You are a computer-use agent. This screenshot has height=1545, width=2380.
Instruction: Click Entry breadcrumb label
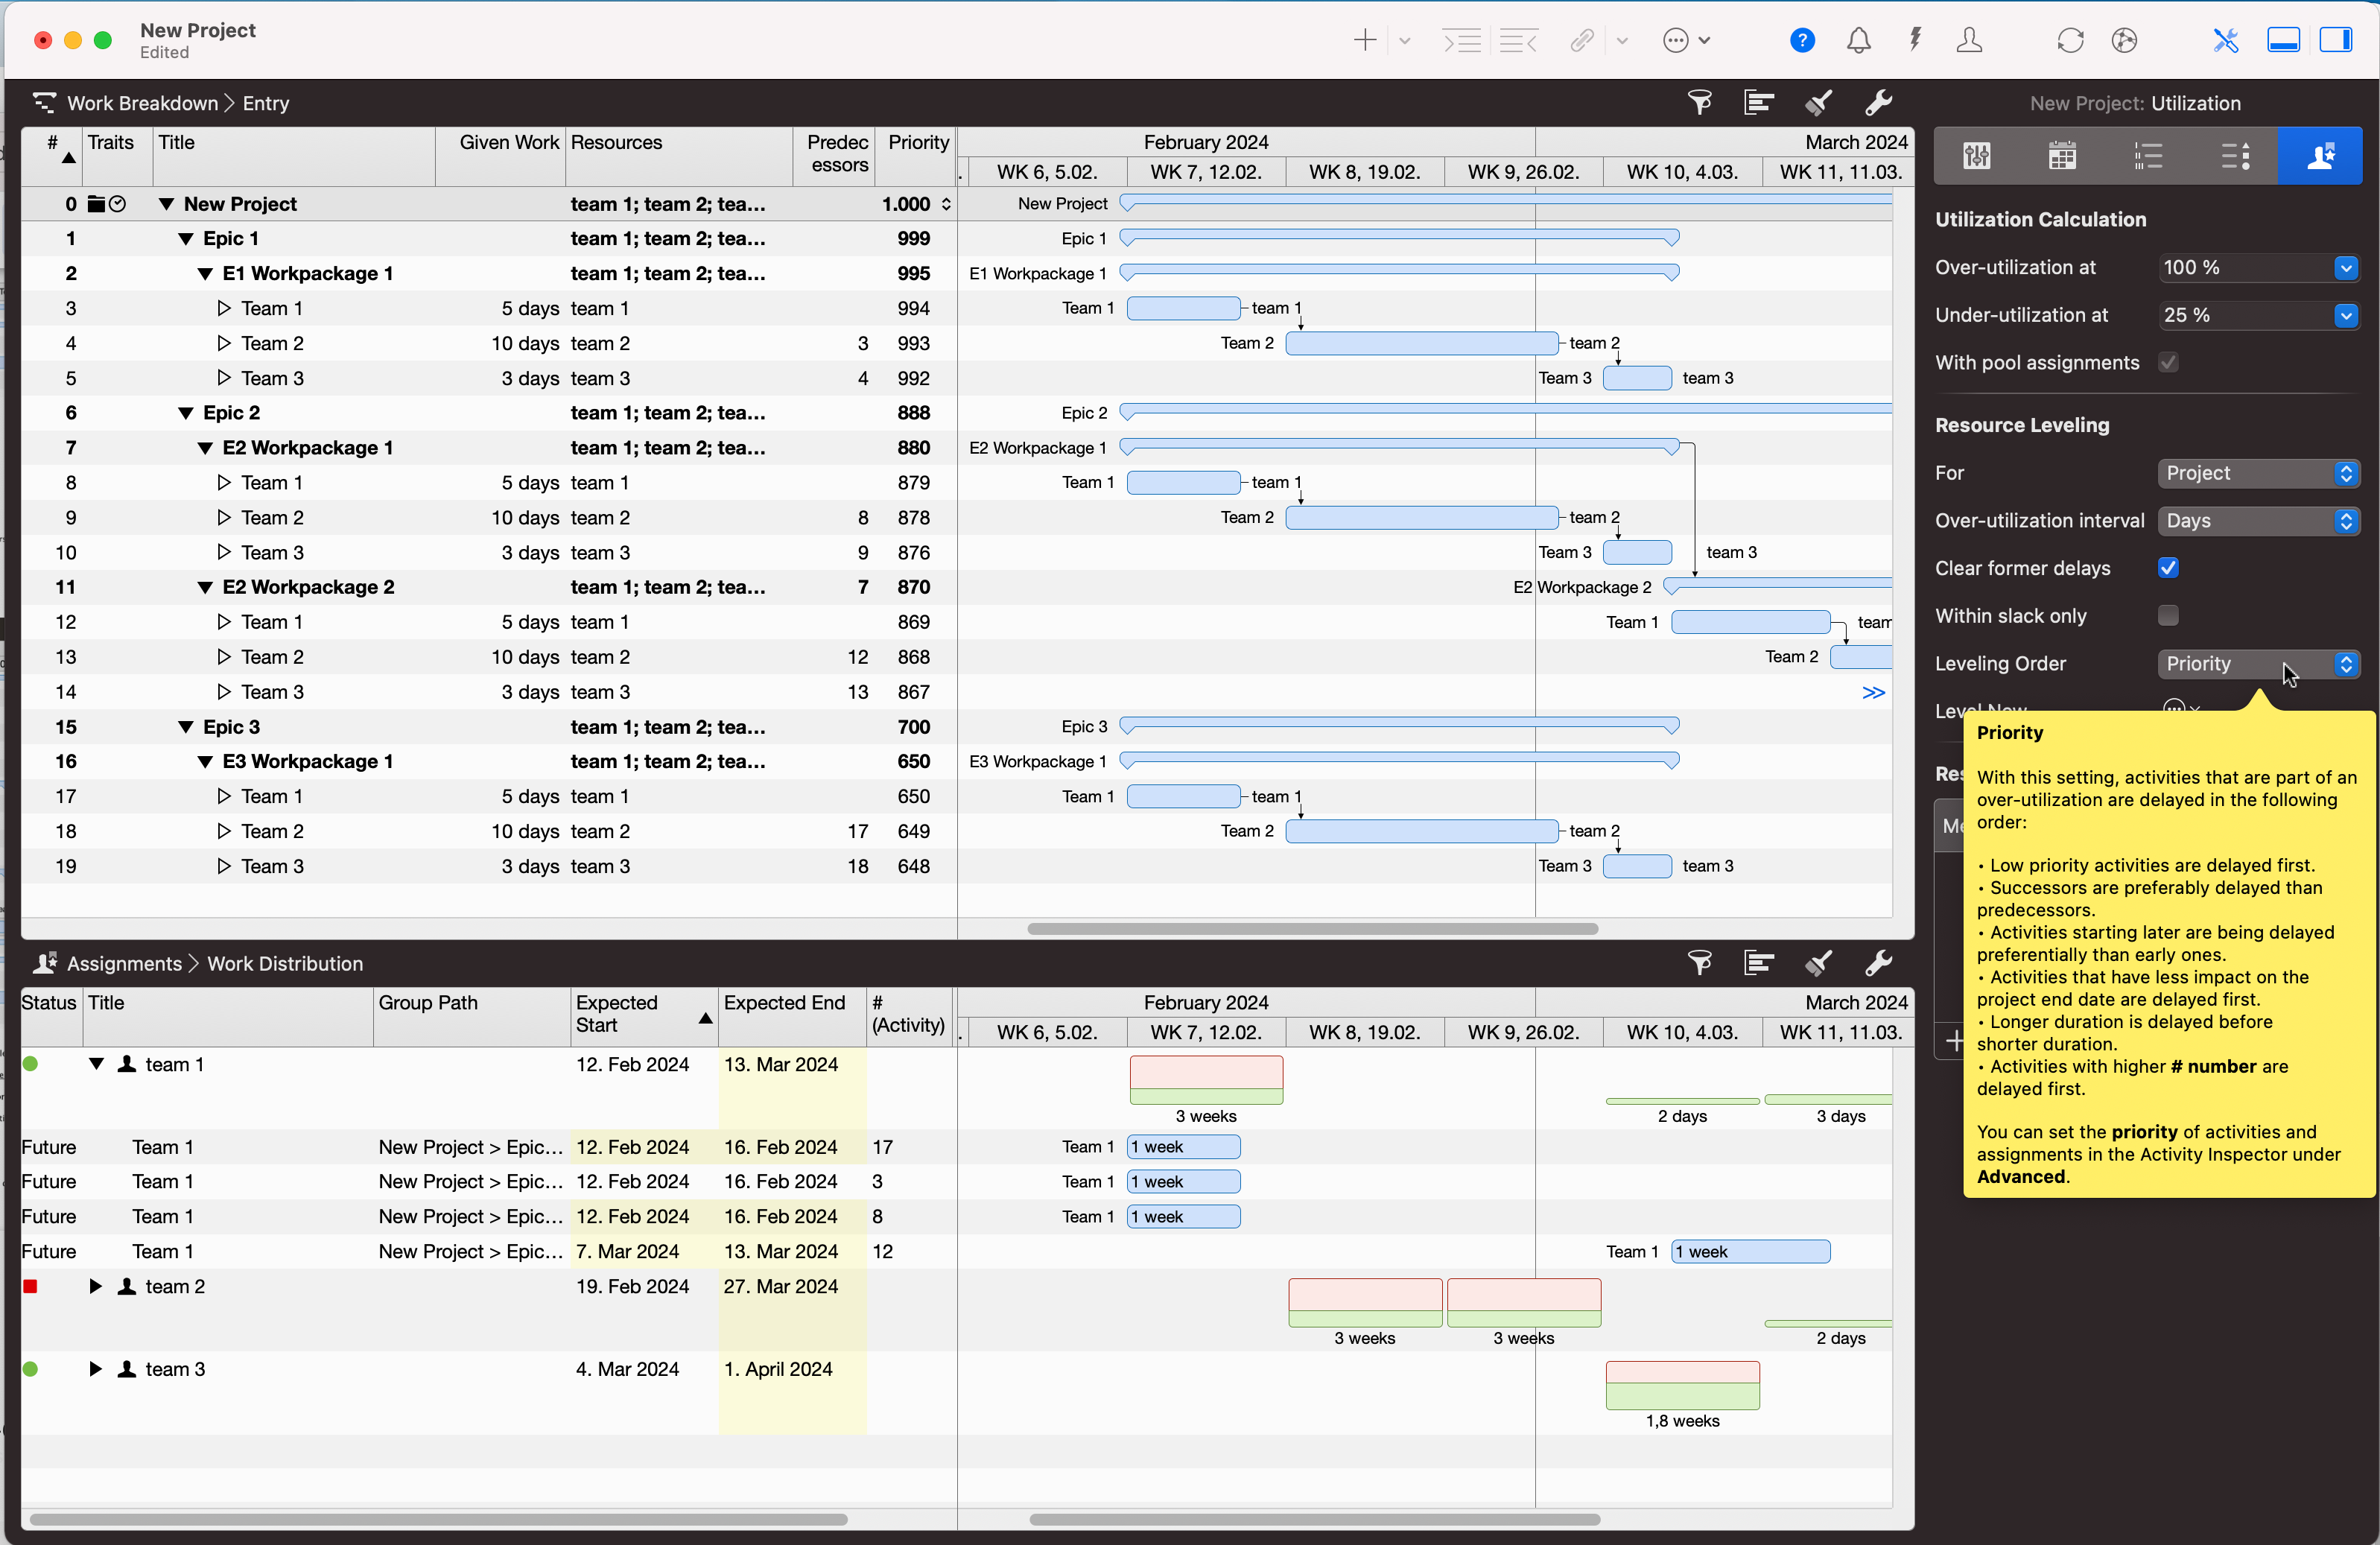click(x=266, y=103)
